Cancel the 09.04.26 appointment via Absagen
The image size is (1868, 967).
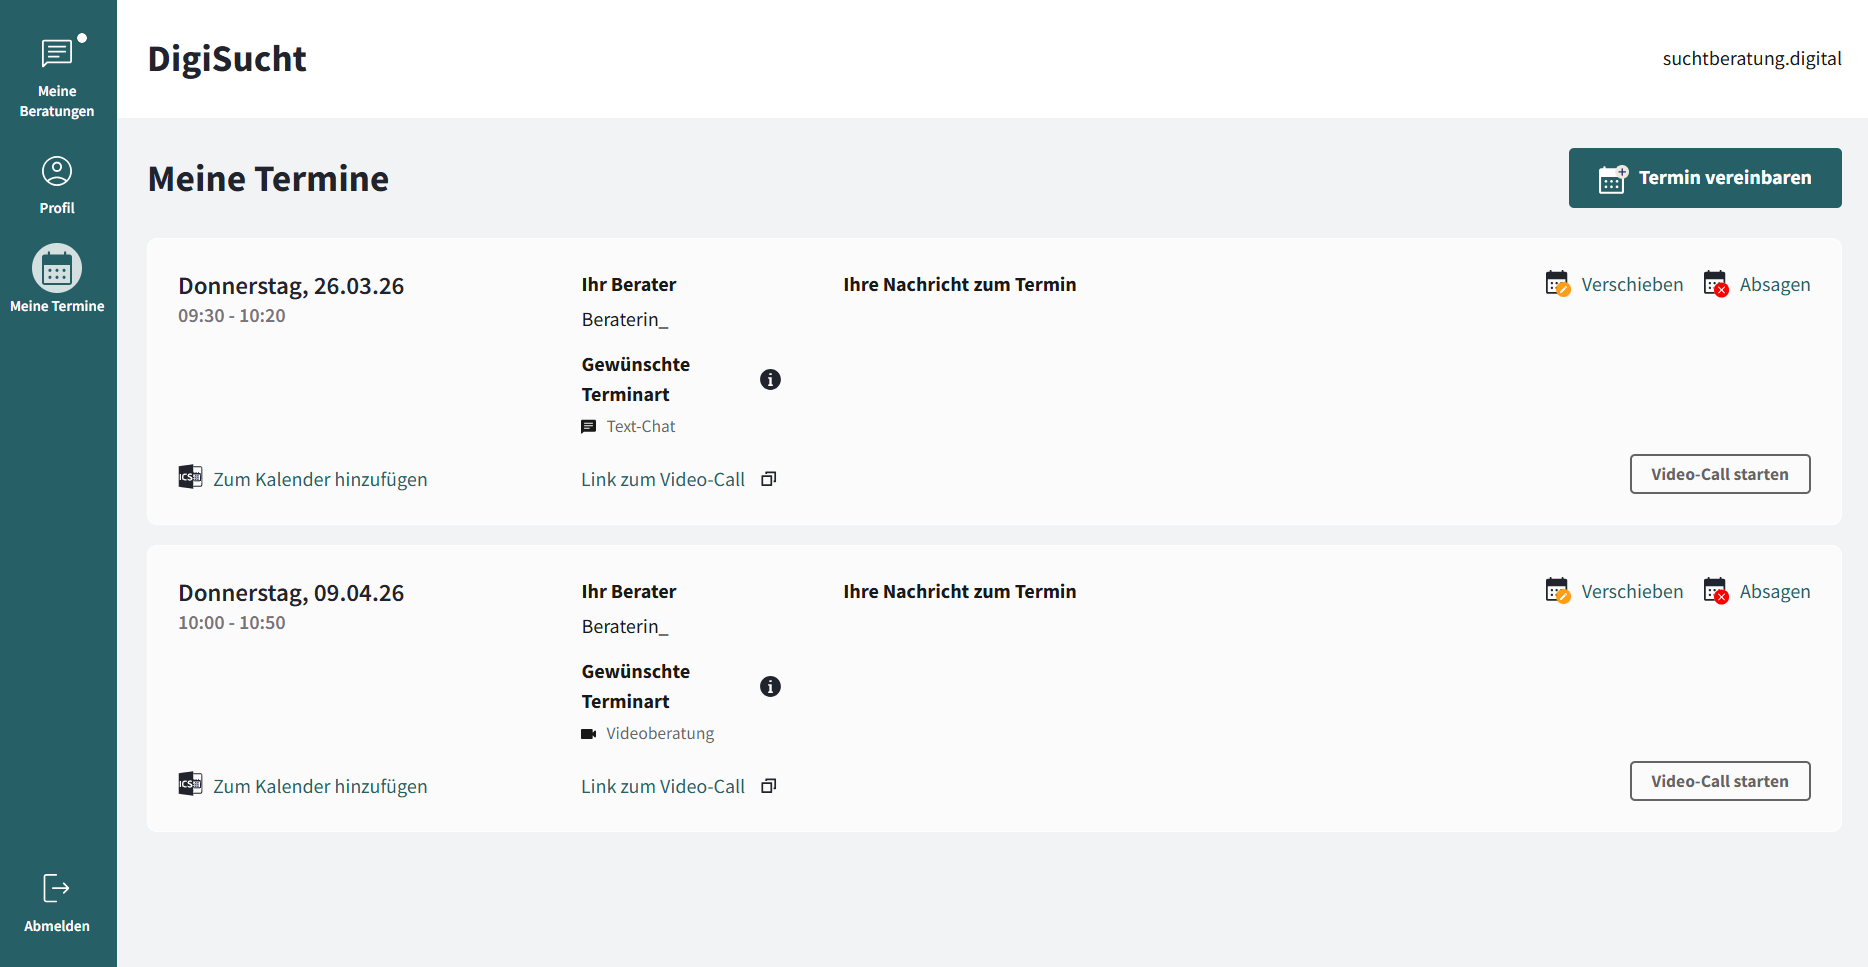click(x=1757, y=592)
